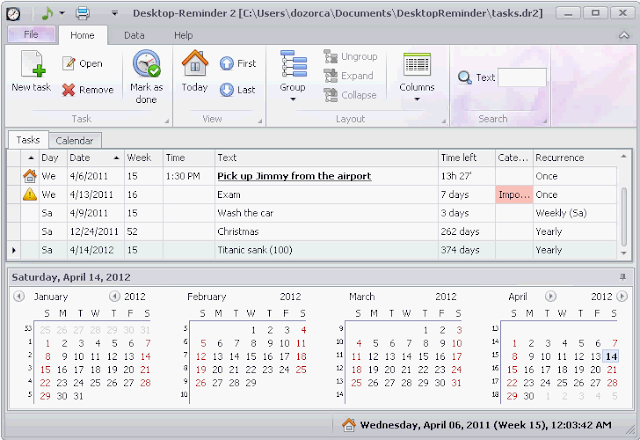The image size is (640, 440).
Task: Click date cell 4/13/2011
Action: 96,195
